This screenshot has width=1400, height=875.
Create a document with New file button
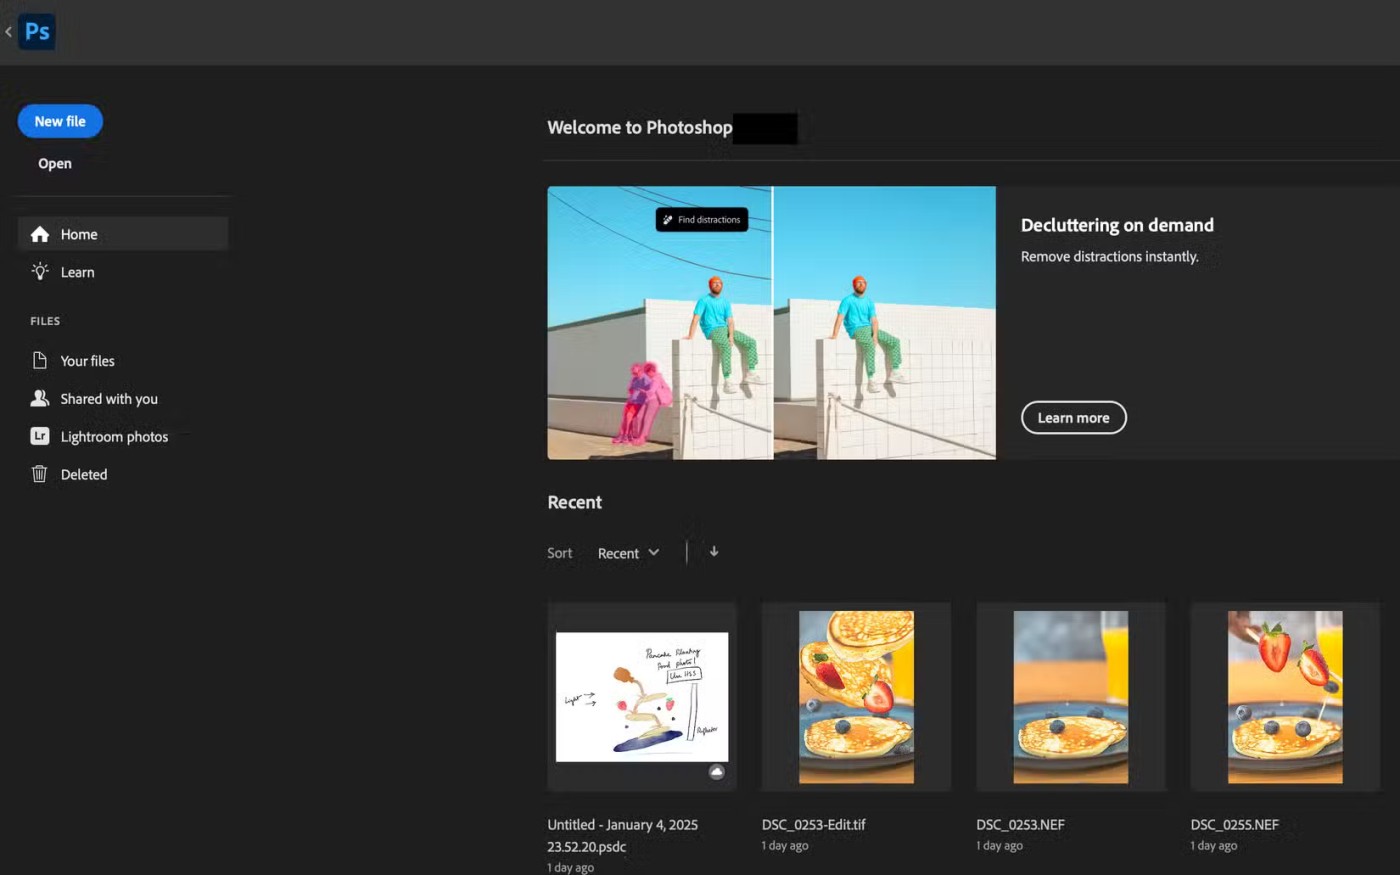pos(60,121)
